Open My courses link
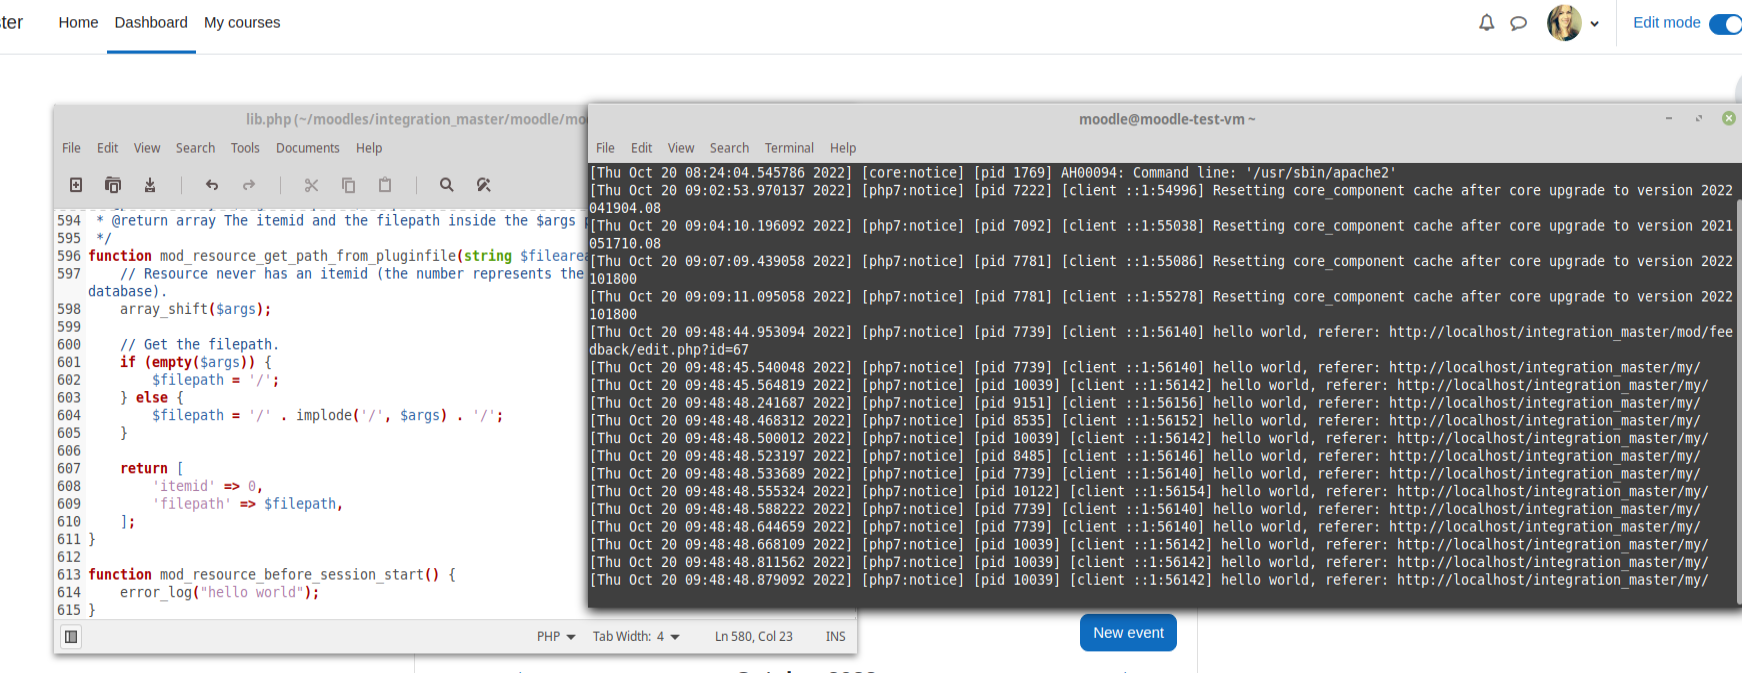The height and width of the screenshot is (673, 1742). click(242, 22)
